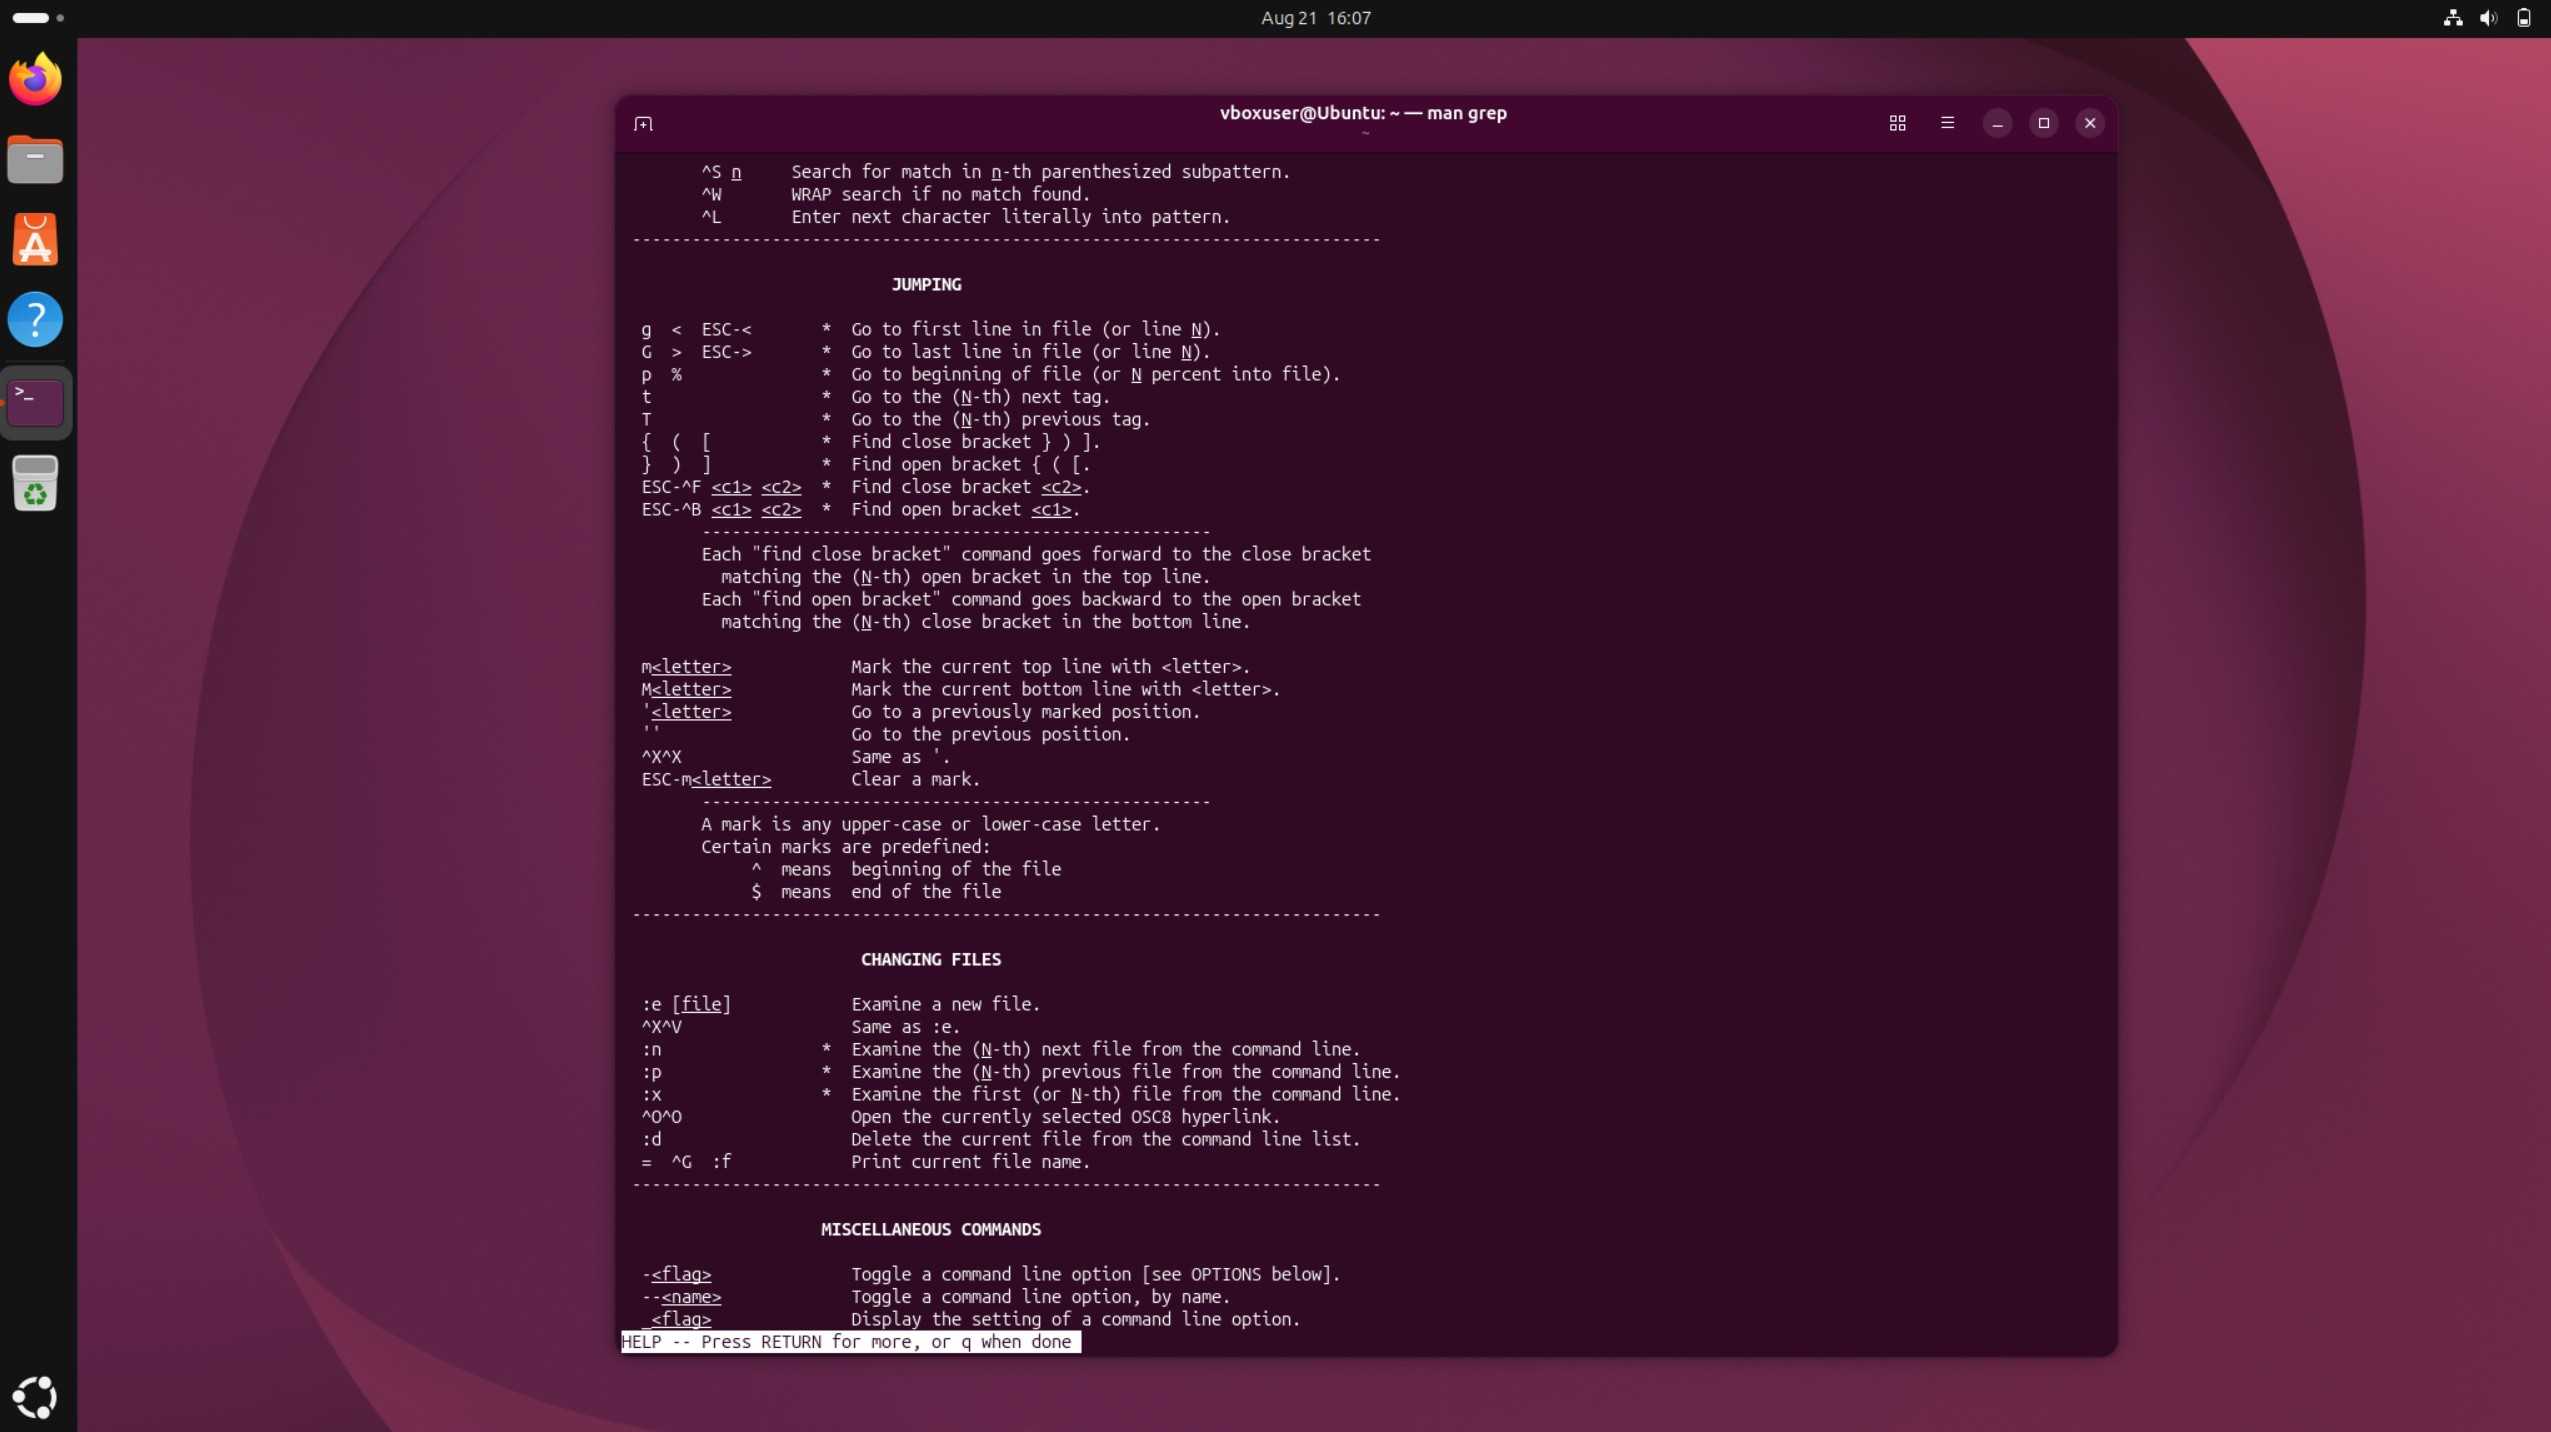Open a new terminal tab
This screenshot has height=1432, width=2551.
click(643, 123)
